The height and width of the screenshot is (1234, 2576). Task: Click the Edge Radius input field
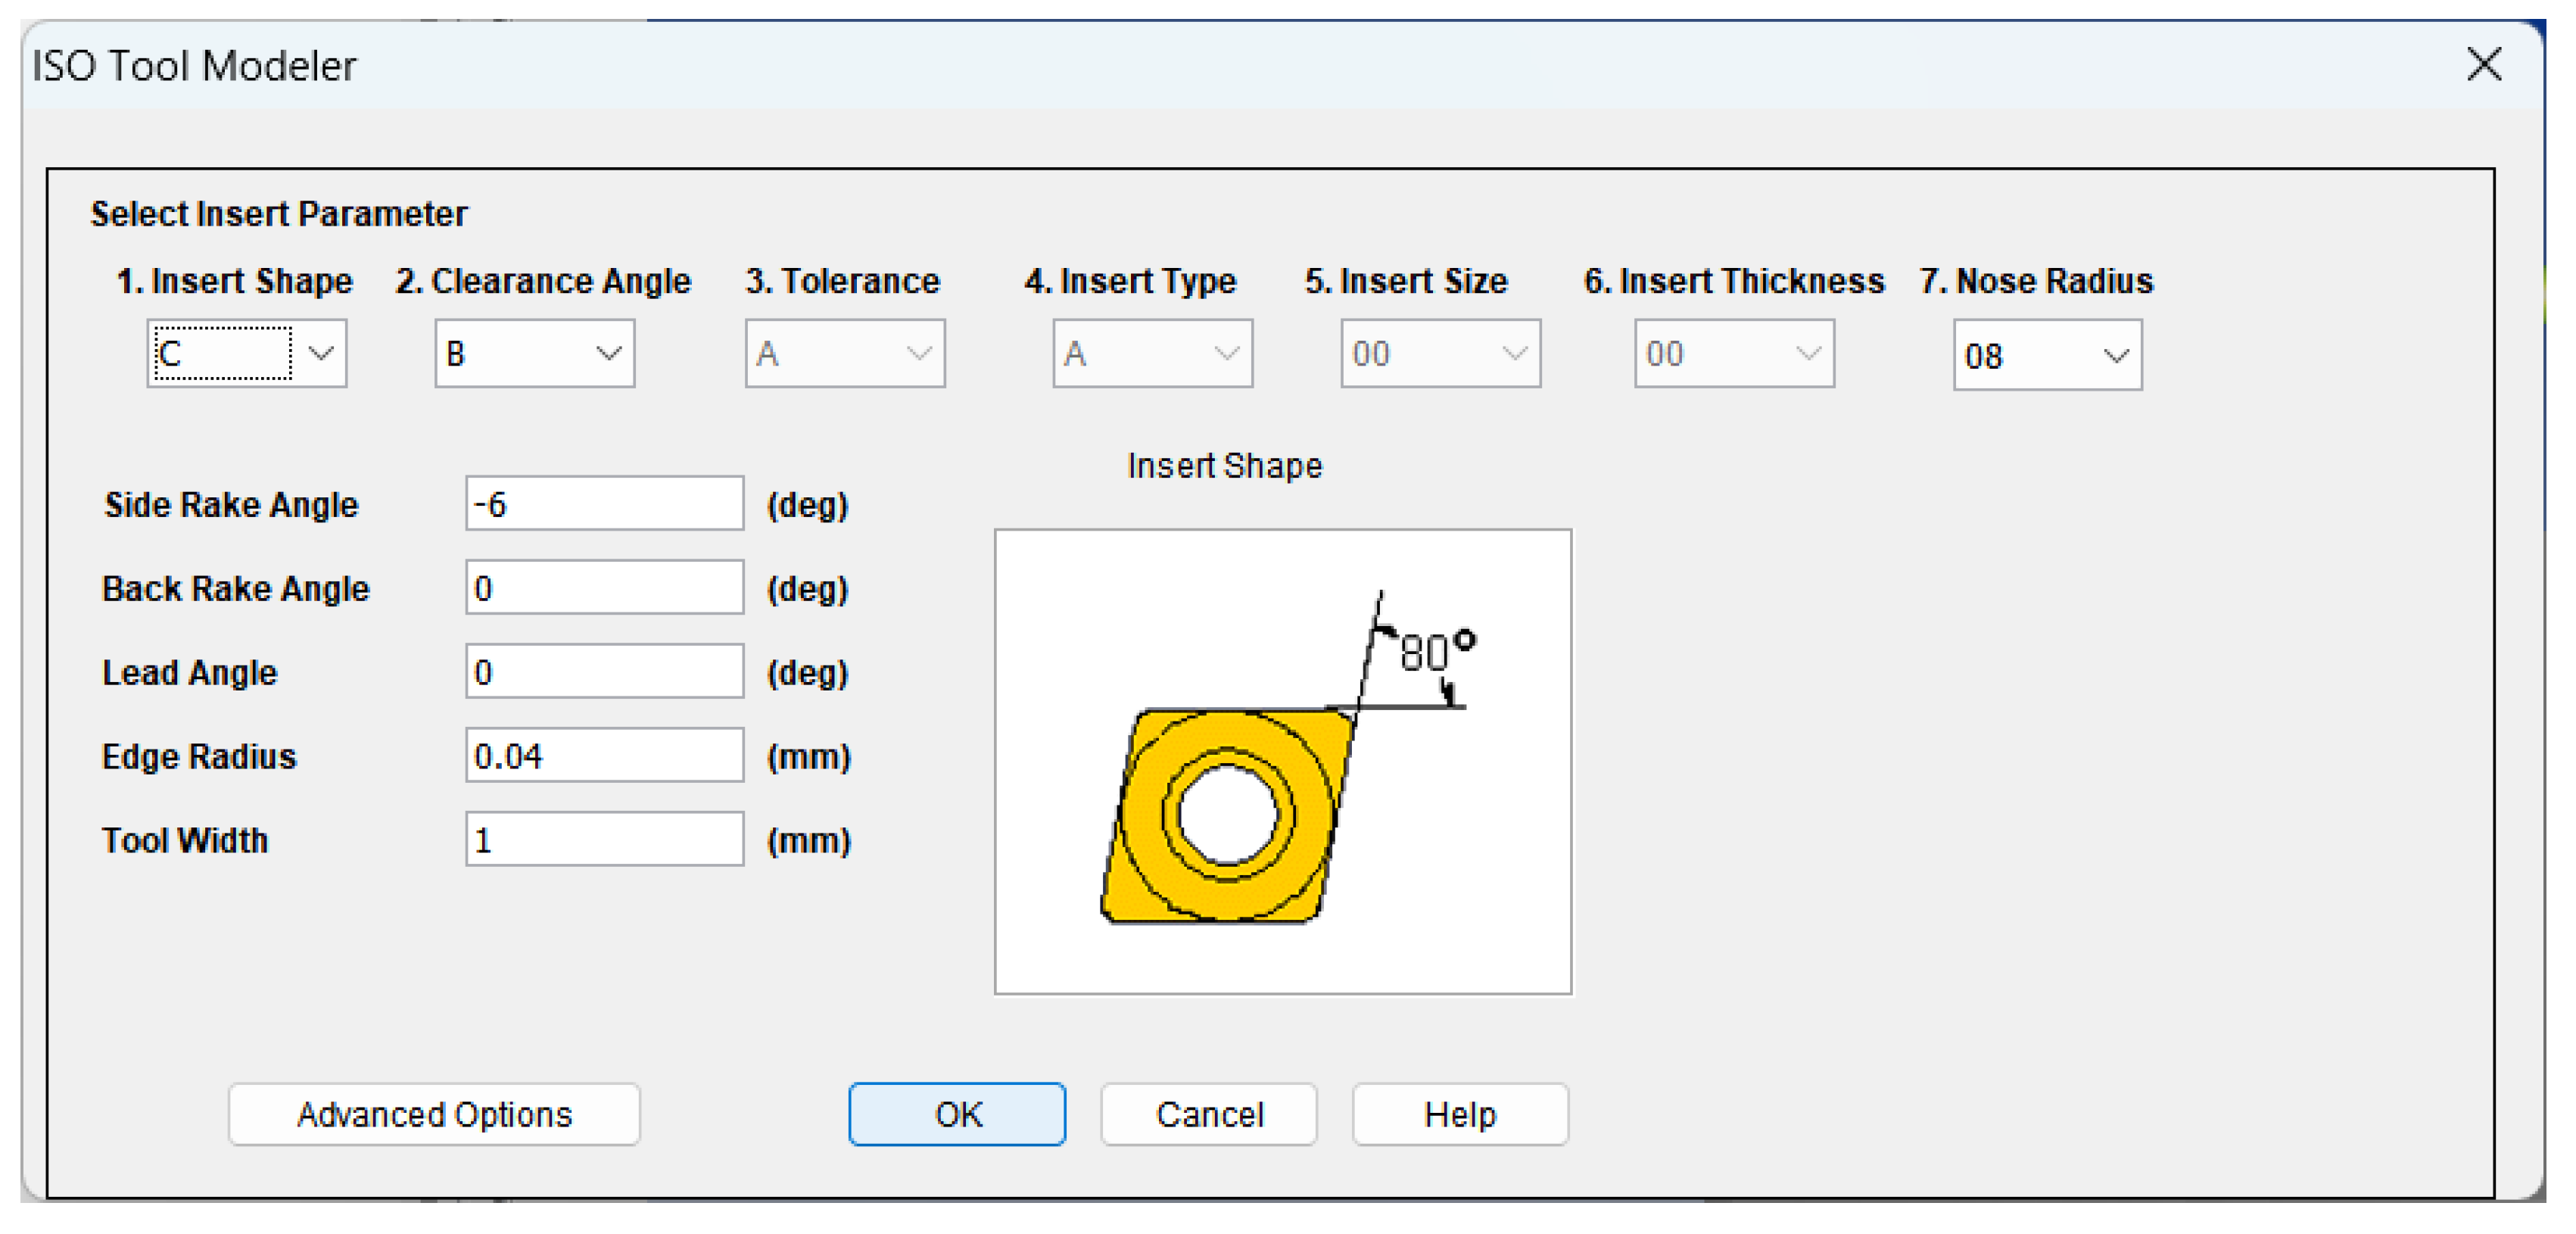pos(604,755)
